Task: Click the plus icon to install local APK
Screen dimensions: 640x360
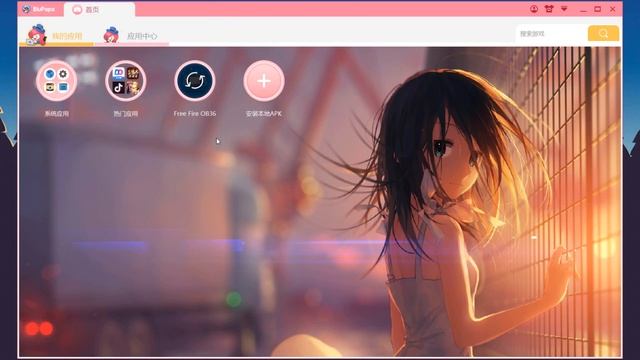Action: click(264, 81)
